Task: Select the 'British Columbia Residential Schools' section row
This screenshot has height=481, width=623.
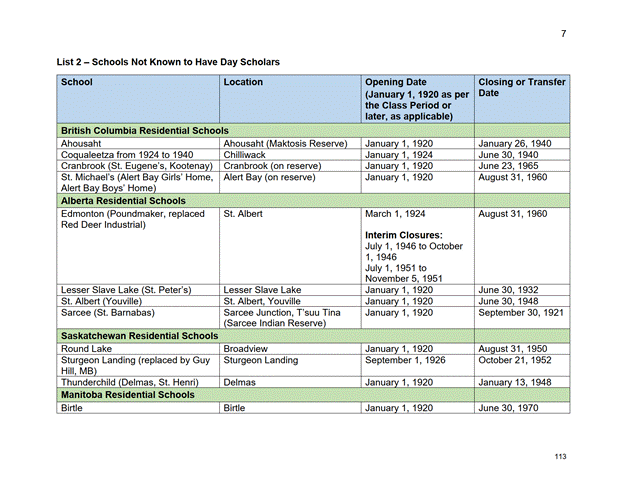Action: coord(145,131)
